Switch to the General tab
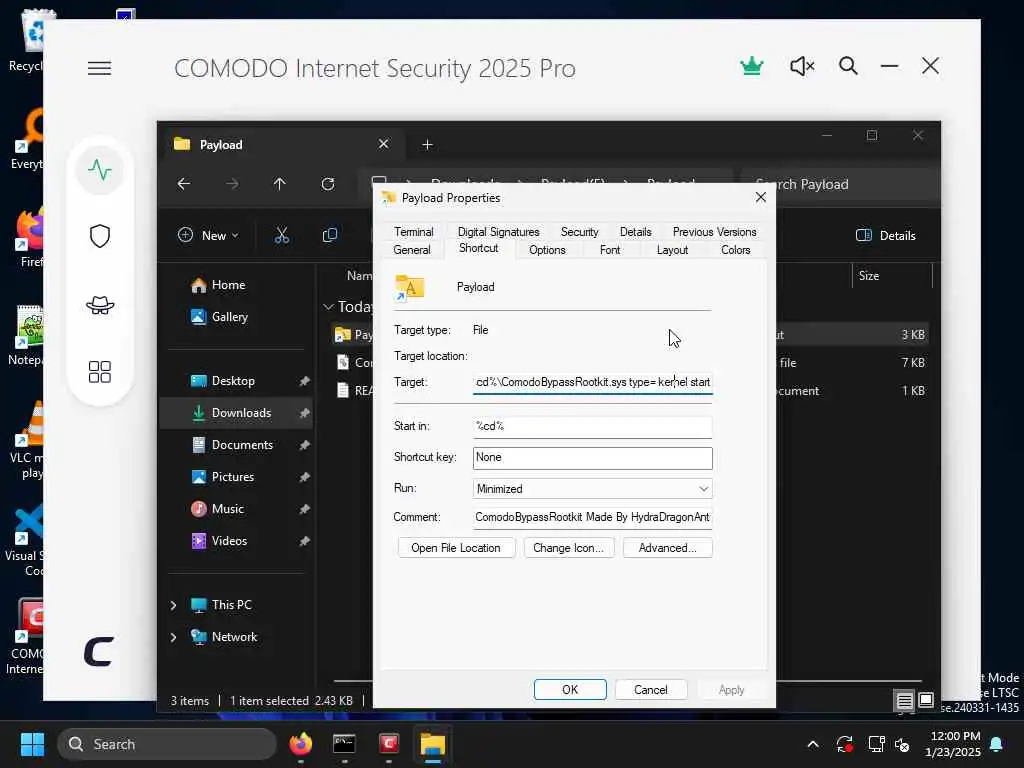 click(x=412, y=249)
